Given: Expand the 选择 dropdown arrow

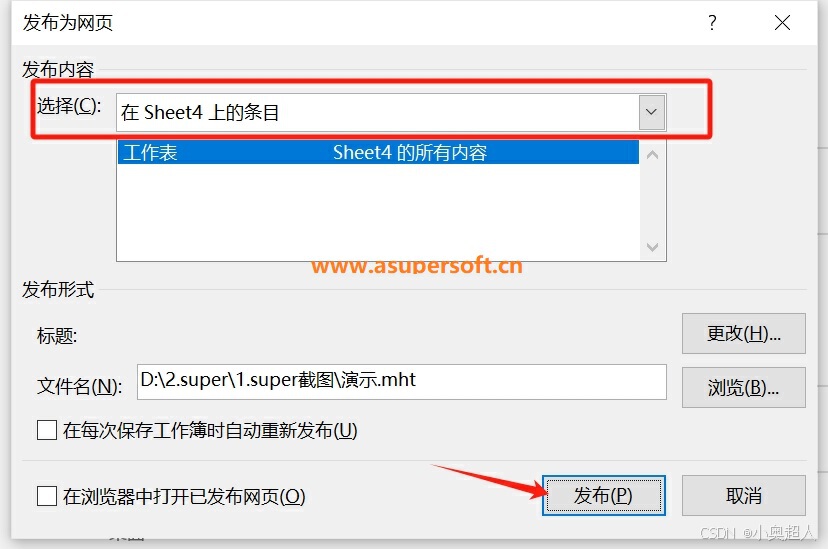Looking at the screenshot, I should click(652, 112).
